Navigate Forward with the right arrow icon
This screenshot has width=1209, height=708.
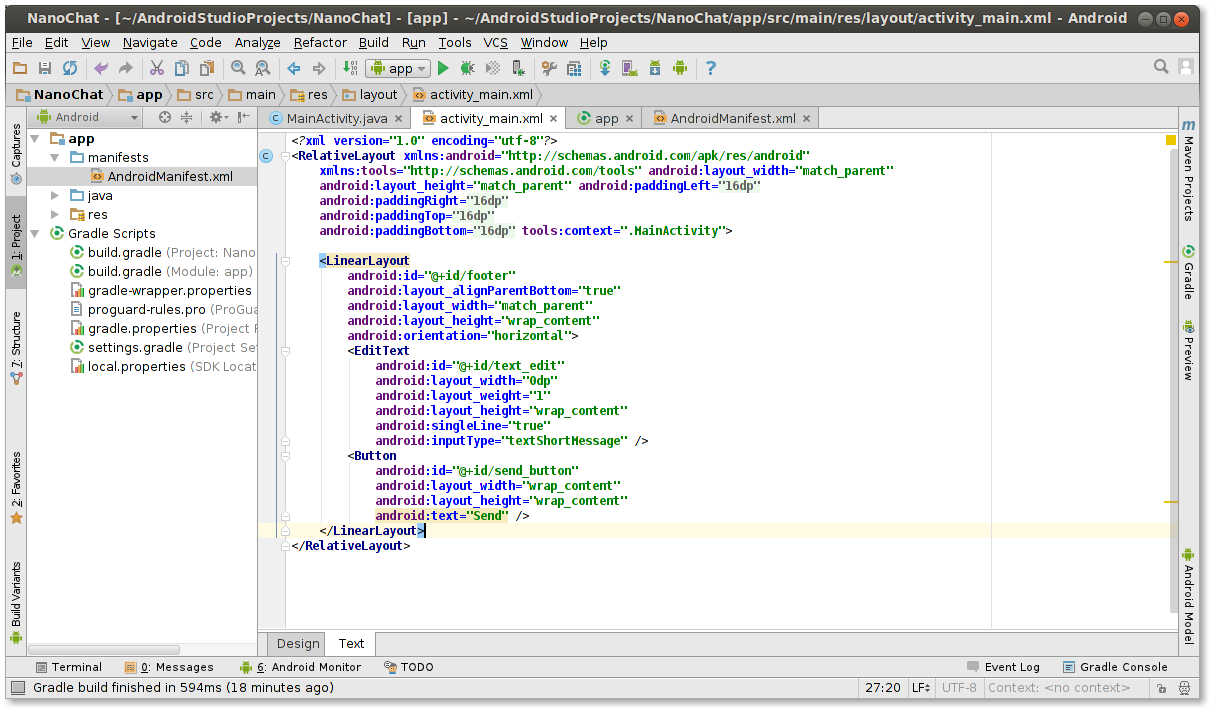pyautogui.click(x=319, y=68)
